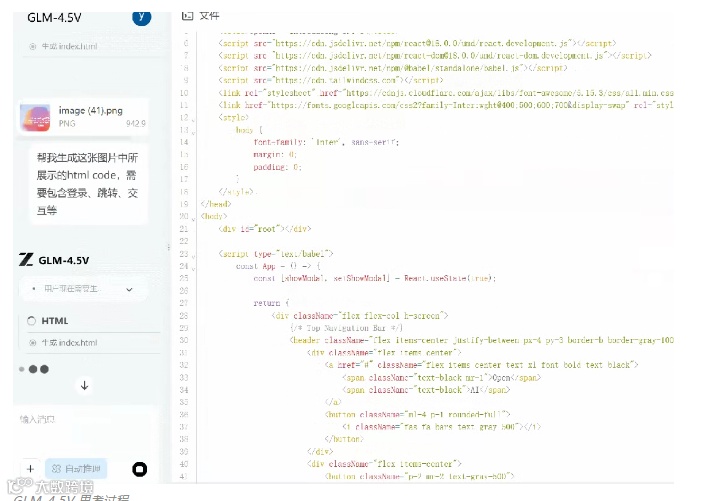Focus the message input field

(x=85, y=420)
